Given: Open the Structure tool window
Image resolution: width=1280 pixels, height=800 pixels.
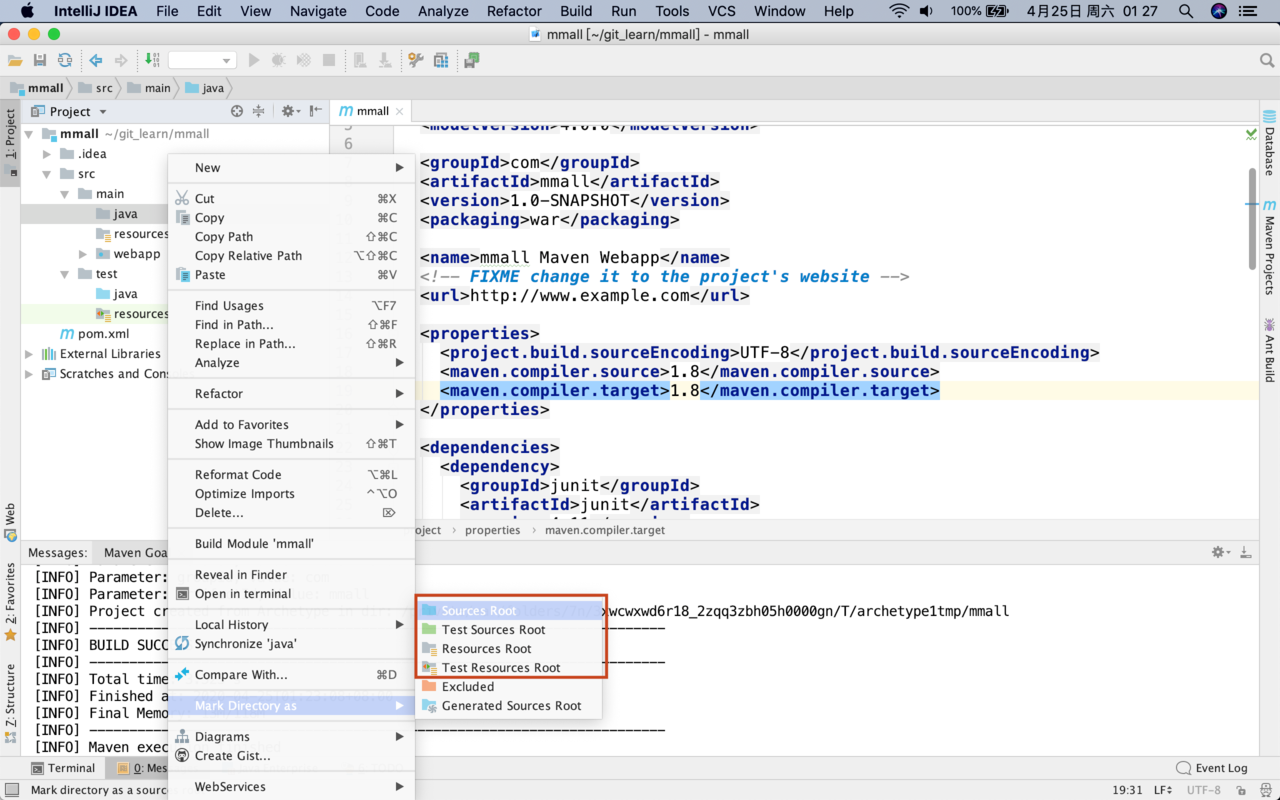Looking at the screenshot, I should [x=11, y=703].
